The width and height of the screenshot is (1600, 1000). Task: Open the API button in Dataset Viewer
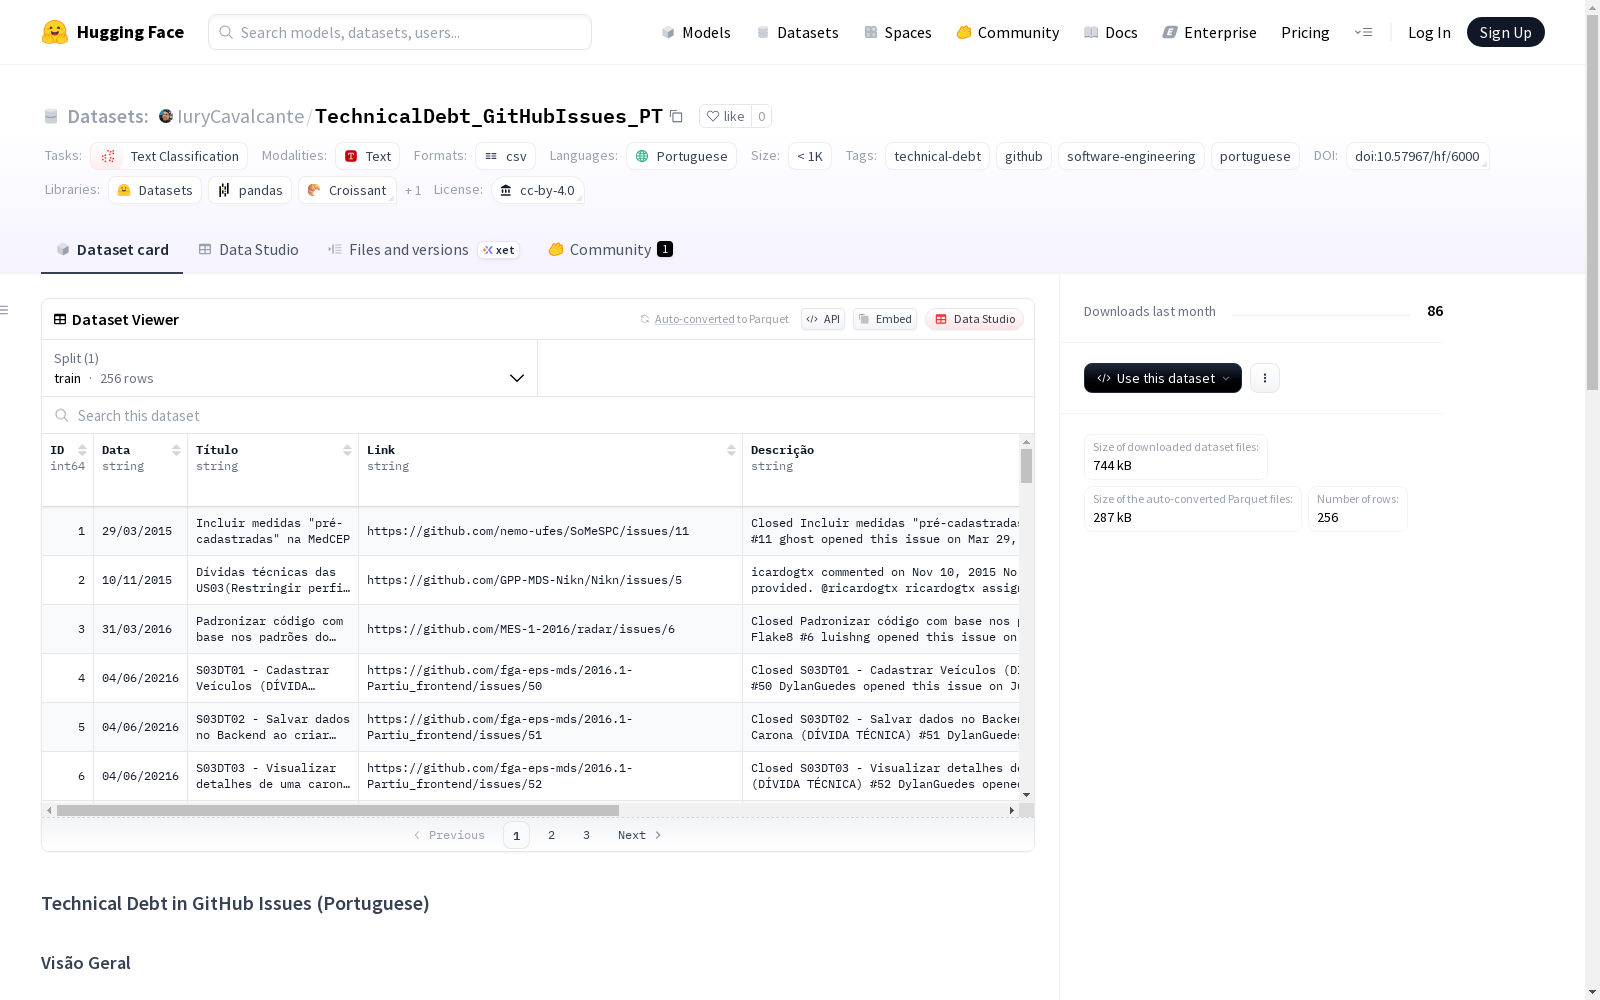[x=823, y=319]
